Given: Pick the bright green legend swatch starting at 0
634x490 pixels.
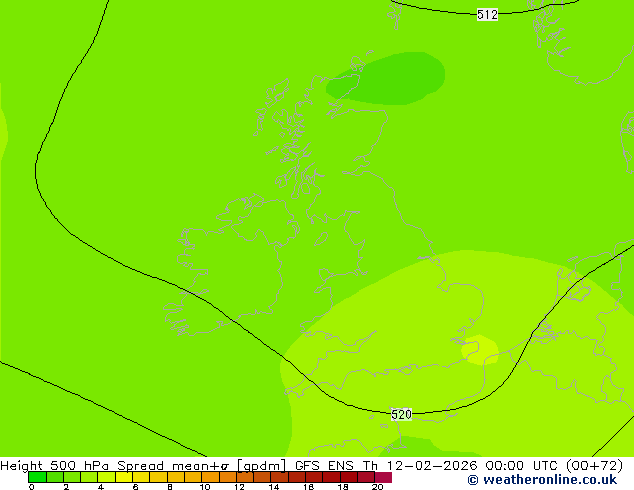Looking at the screenshot, I should [x=37, y=477].
